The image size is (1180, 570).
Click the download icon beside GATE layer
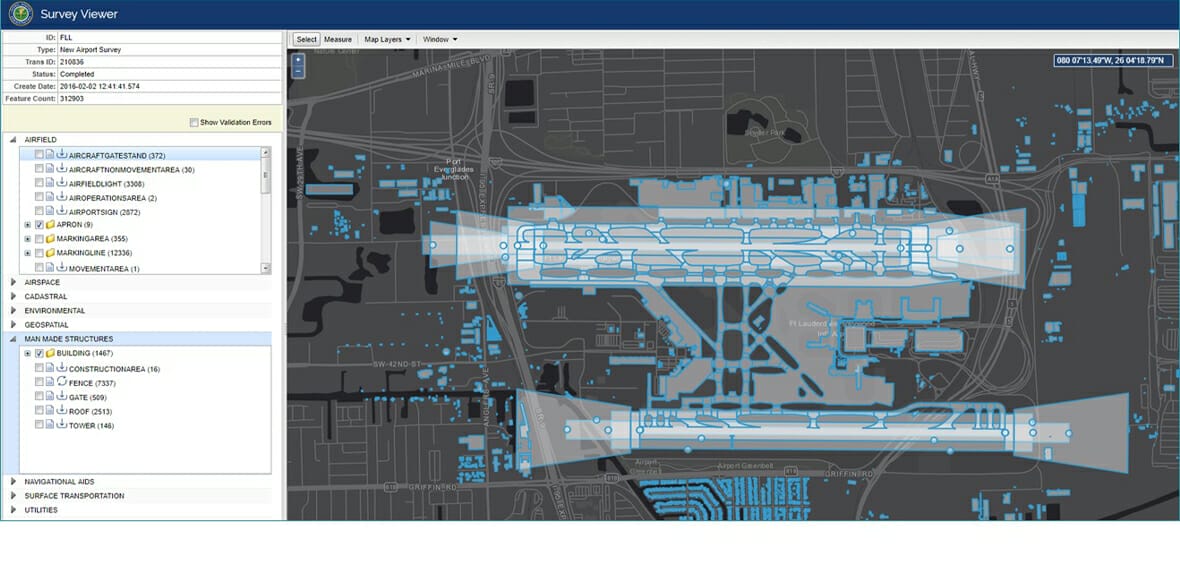[x=62, y=397]
